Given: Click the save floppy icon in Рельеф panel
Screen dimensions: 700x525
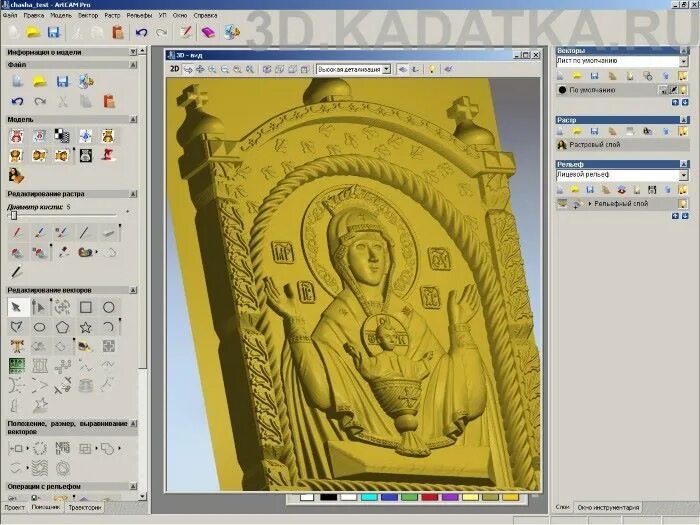Looking at the screenshot, I should [590, 190].
